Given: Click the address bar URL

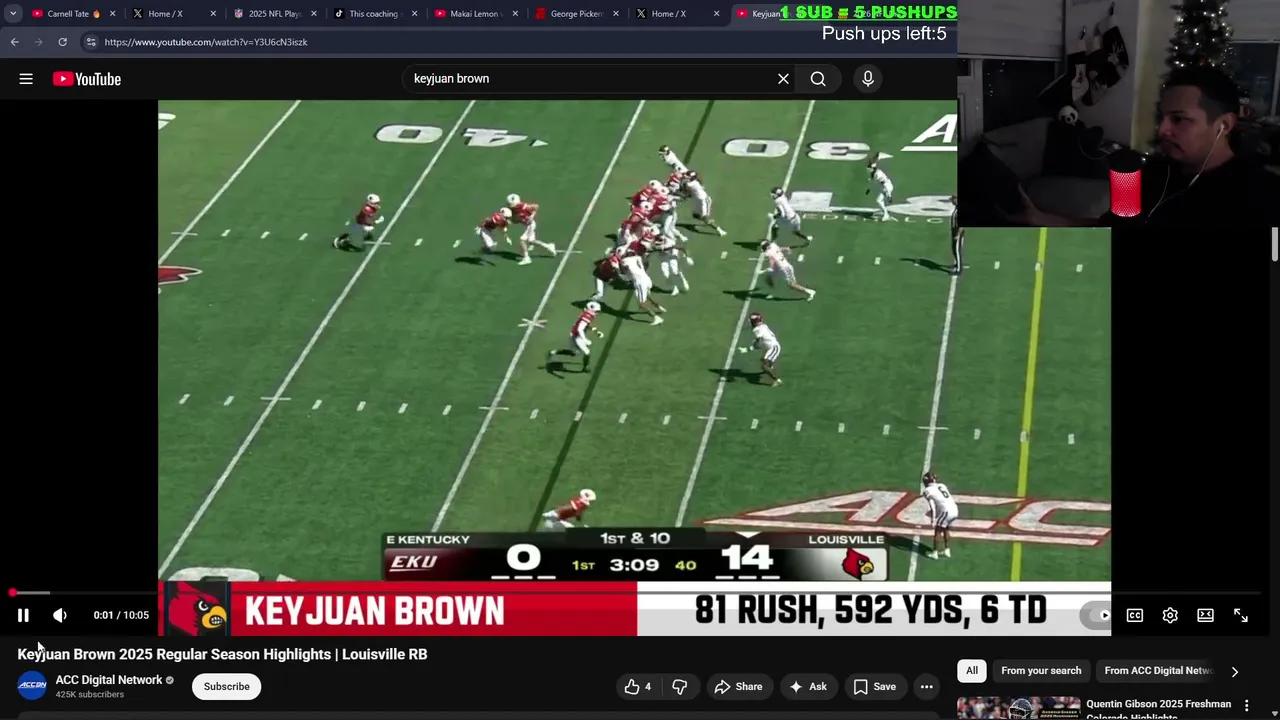Looking at the screenshot, I should tap(206, 42).
